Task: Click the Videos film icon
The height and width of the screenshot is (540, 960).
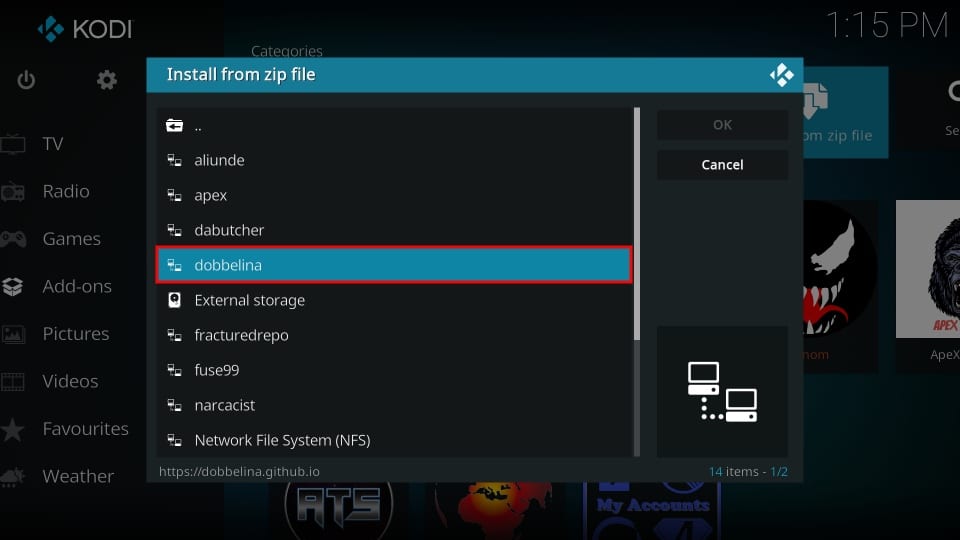Action: click(x=13, y=381)
